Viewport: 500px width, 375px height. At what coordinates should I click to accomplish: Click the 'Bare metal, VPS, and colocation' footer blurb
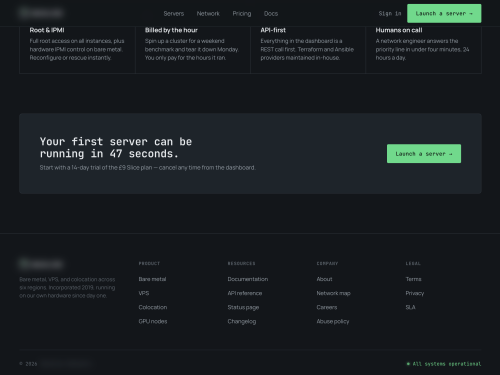[x=67, y=288]
